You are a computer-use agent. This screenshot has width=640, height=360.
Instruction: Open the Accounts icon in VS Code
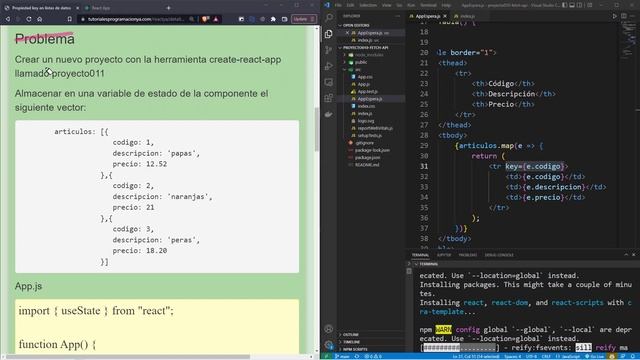coord(329,329)
